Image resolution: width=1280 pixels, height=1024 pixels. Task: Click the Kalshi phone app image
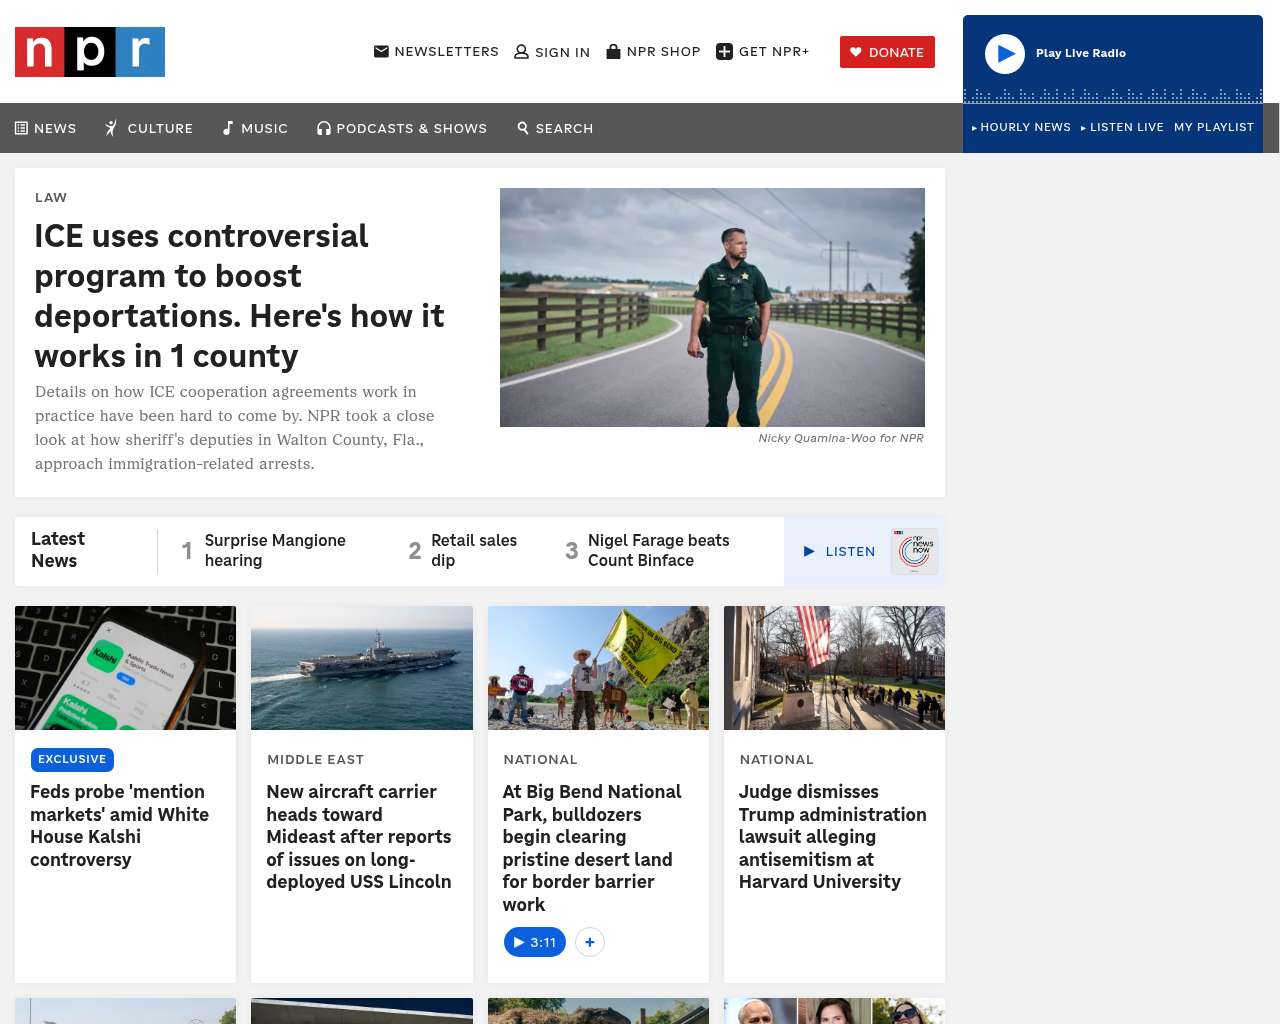pyautogui.click(x=126, y=668)
